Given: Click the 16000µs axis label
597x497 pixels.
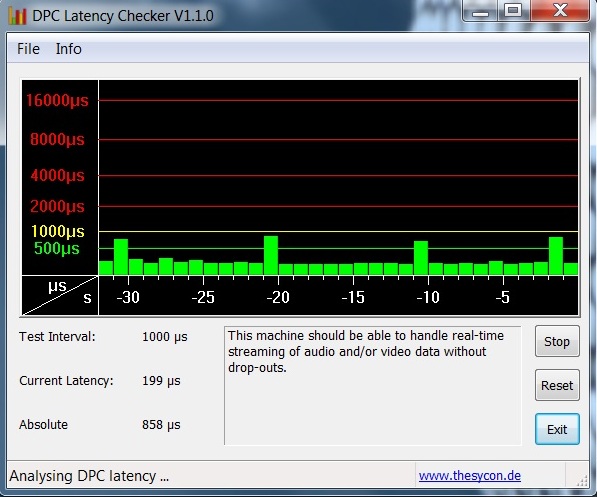Looking at the screenshot, I should [57, 101].
